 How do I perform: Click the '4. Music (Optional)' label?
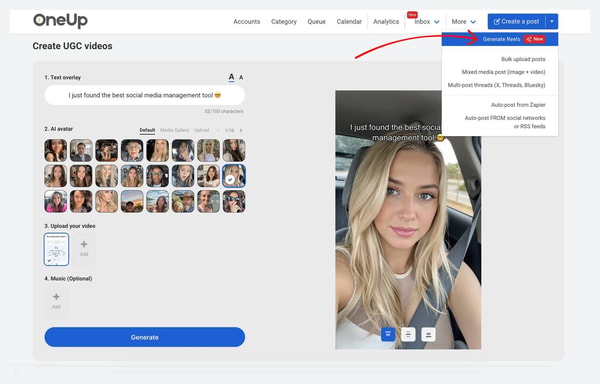pyautogui.click(x=68, y=278)
